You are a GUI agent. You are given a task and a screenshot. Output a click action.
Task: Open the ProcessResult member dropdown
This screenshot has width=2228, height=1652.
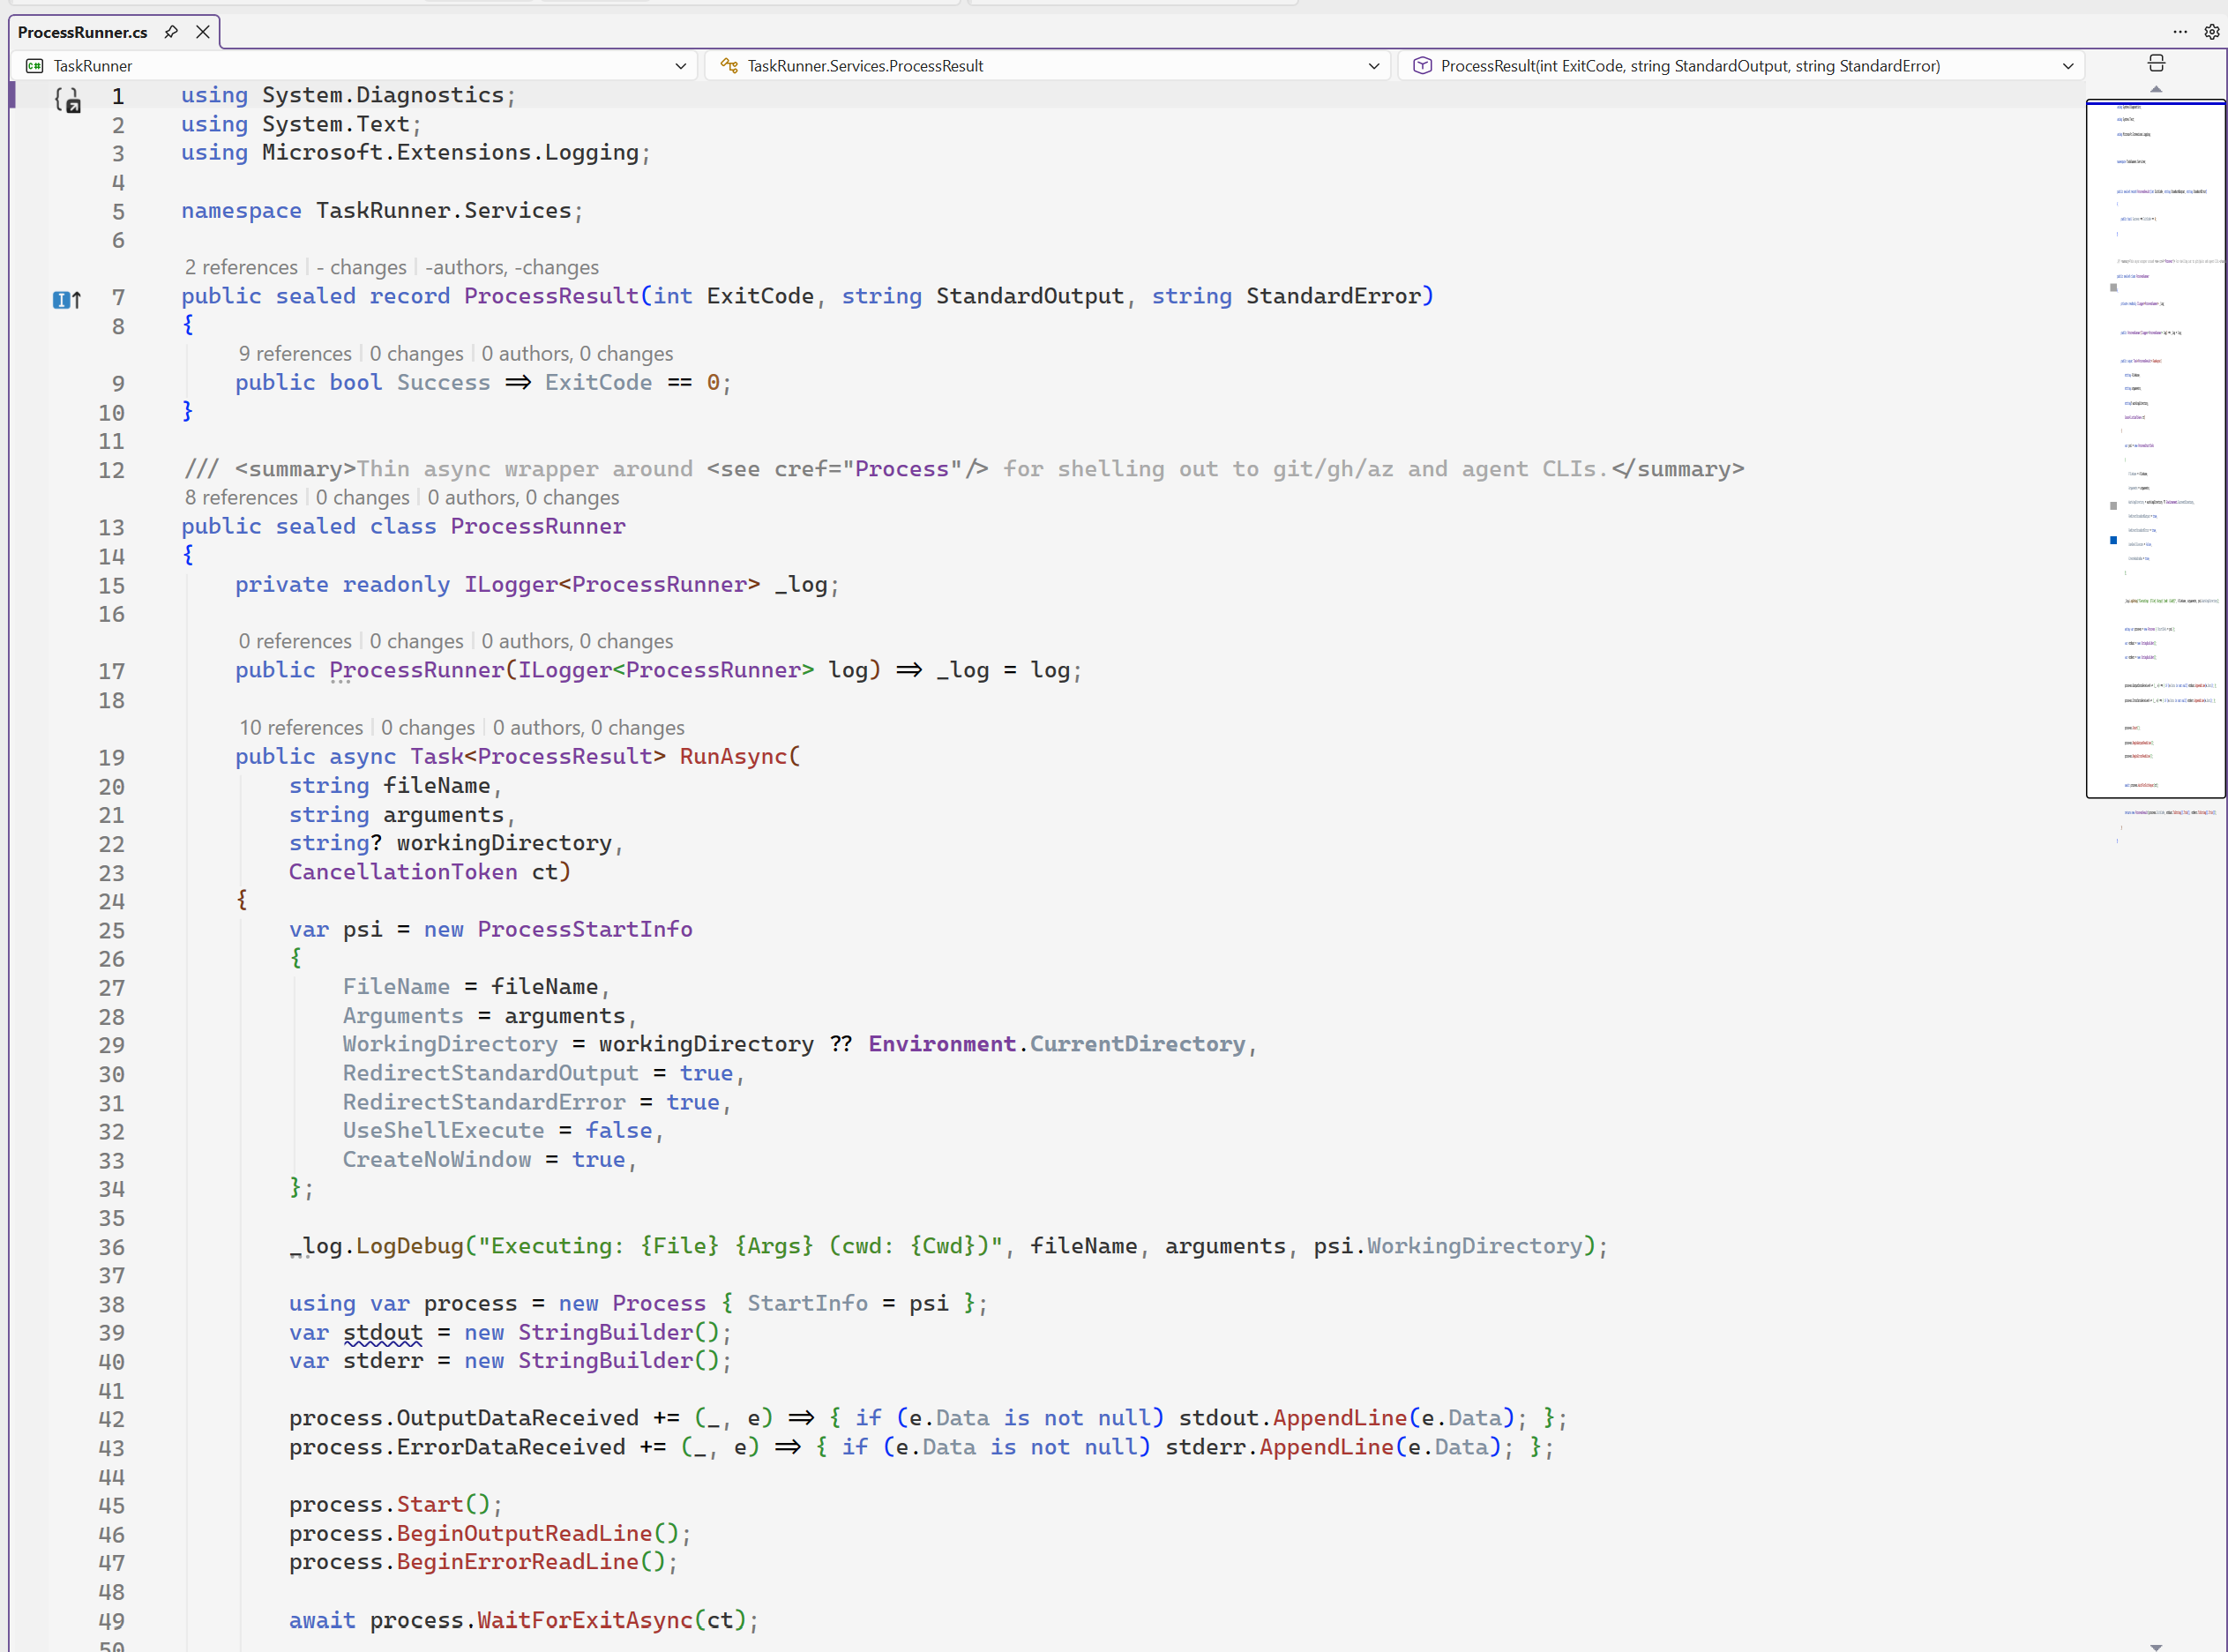coord(1741,66)
